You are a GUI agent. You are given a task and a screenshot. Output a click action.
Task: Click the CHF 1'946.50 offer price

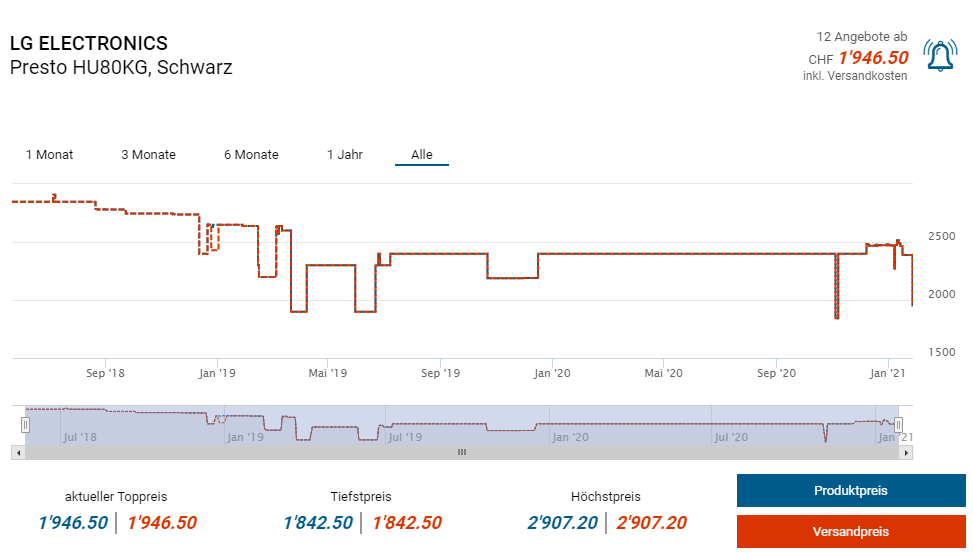[858, 58]
